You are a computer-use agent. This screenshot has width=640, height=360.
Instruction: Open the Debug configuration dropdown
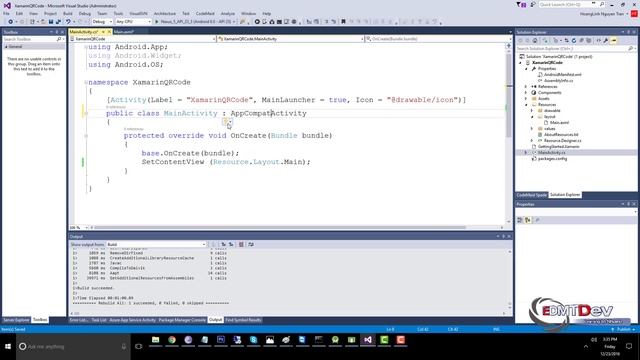(x=102, y=22)
